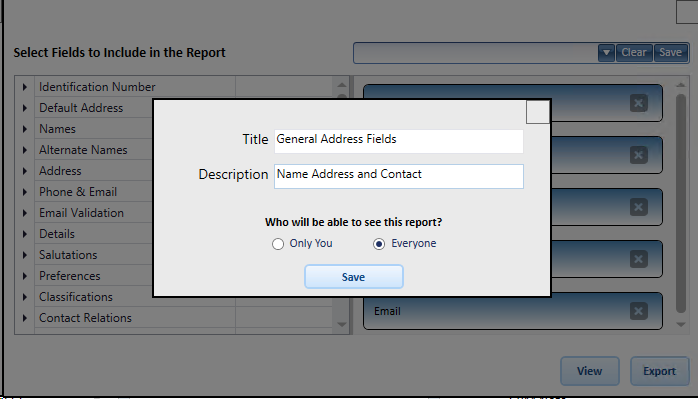
Task: Expand the Preferences tree arrow
Action: (x=25, y=276)
